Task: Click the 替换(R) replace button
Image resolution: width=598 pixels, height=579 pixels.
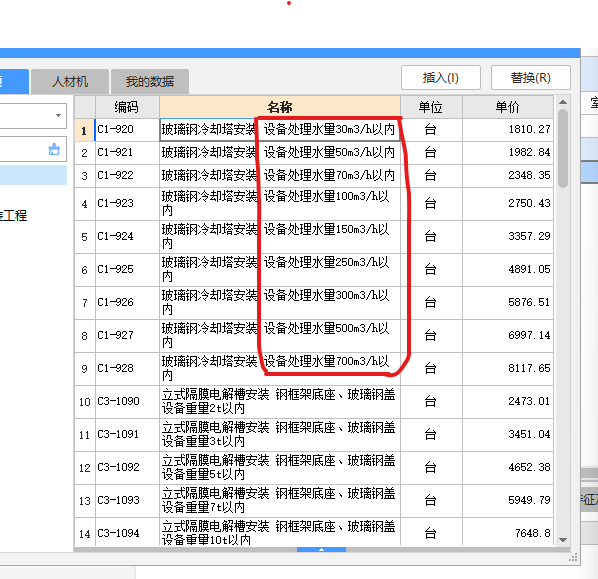Action: click(x=530, y=78)
